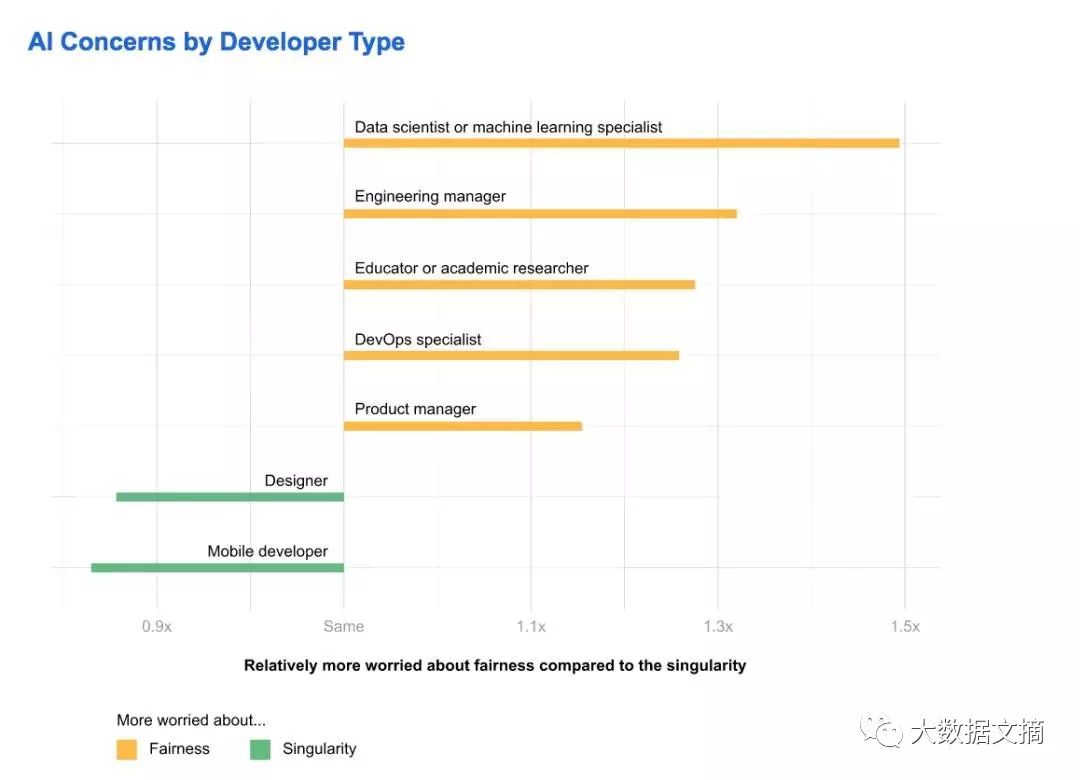Click the '1.1x' axis tick label

coord(531,626)
